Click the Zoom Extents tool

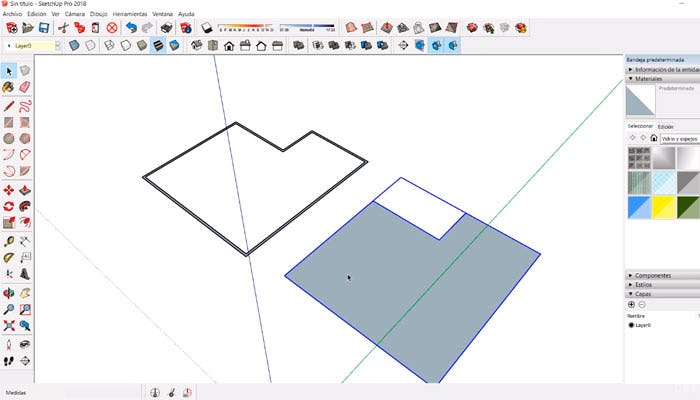(x=8, y=325)
